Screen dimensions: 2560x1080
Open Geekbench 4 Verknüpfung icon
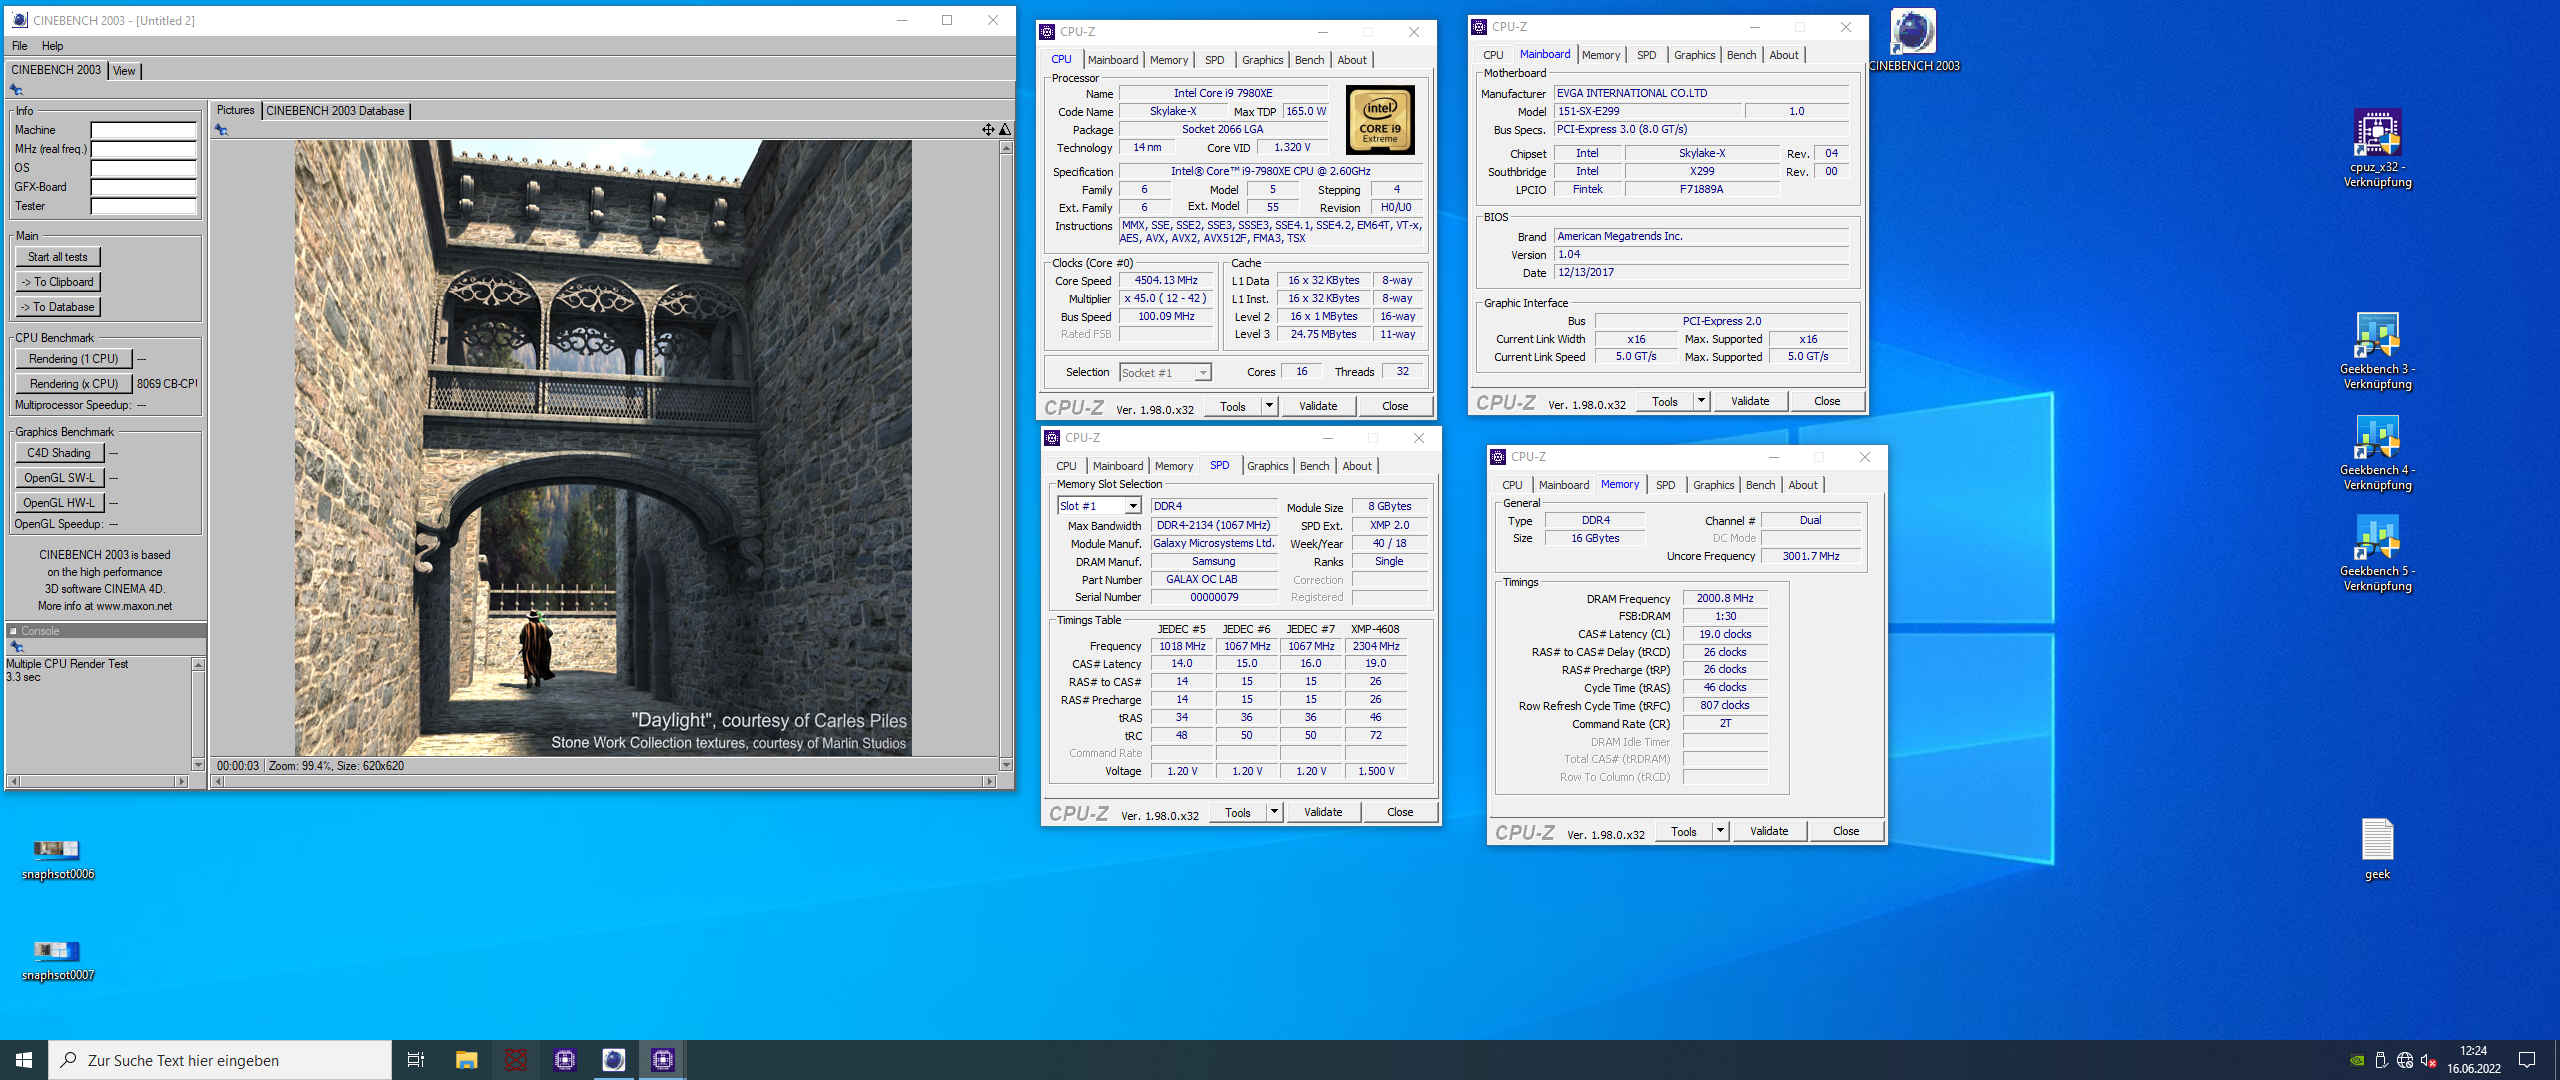click(x=2377, y=451)
